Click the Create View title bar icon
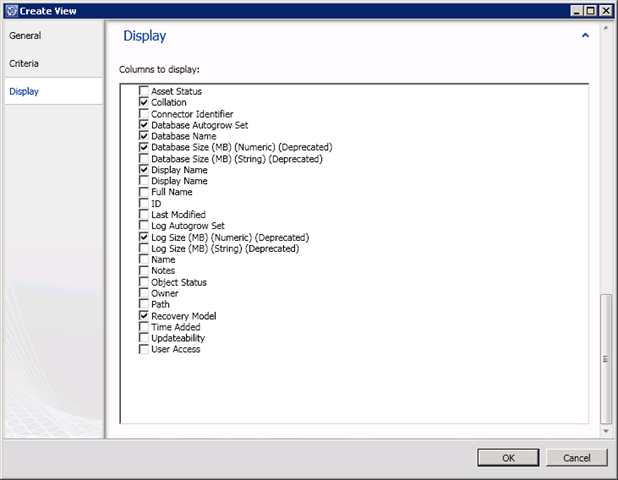This screenshot has width=618, height=480. click(x=11, y=9)
